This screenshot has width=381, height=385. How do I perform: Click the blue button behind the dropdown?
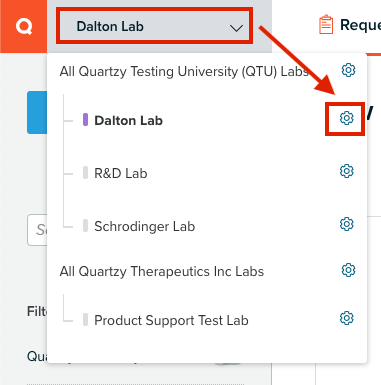(37, 112)
